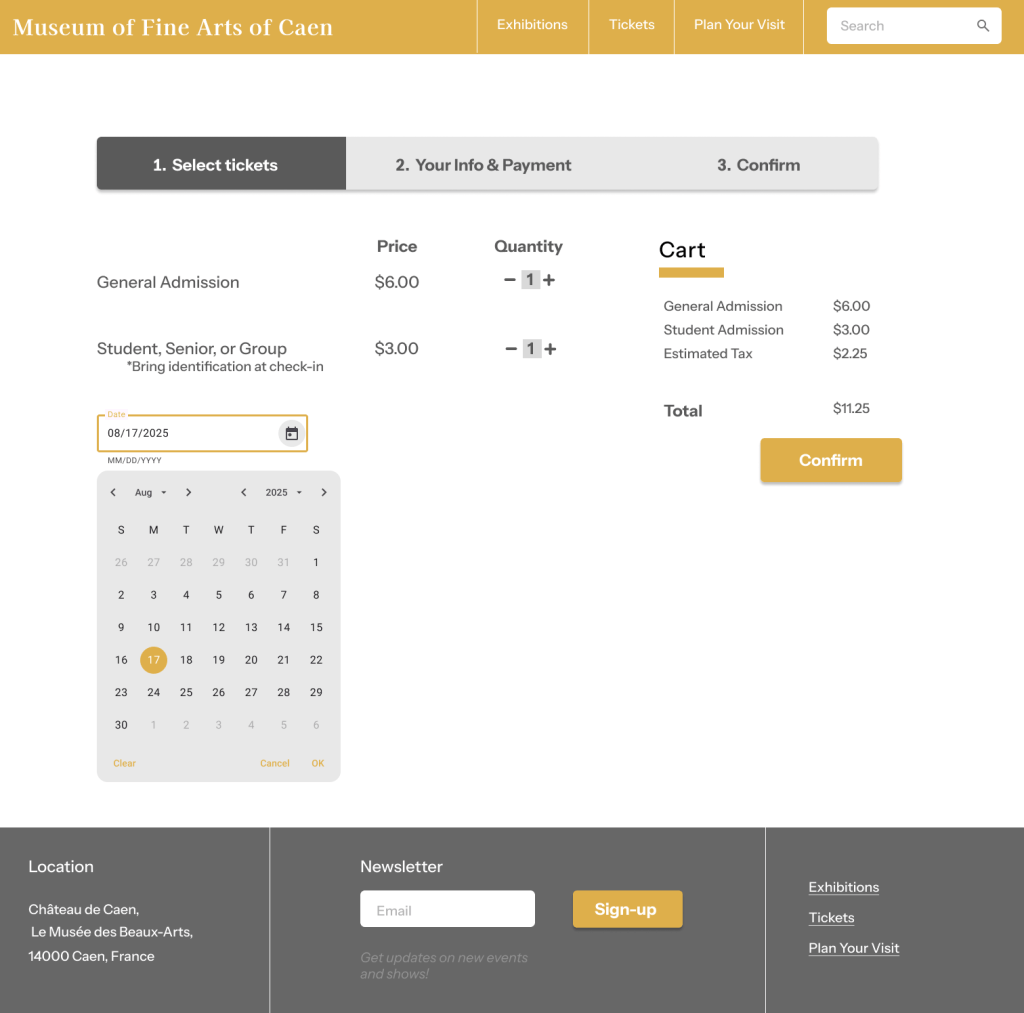
Task: Decrease General Admission quantity with minus
Action: pyautogui.click(x=510, y=281)
